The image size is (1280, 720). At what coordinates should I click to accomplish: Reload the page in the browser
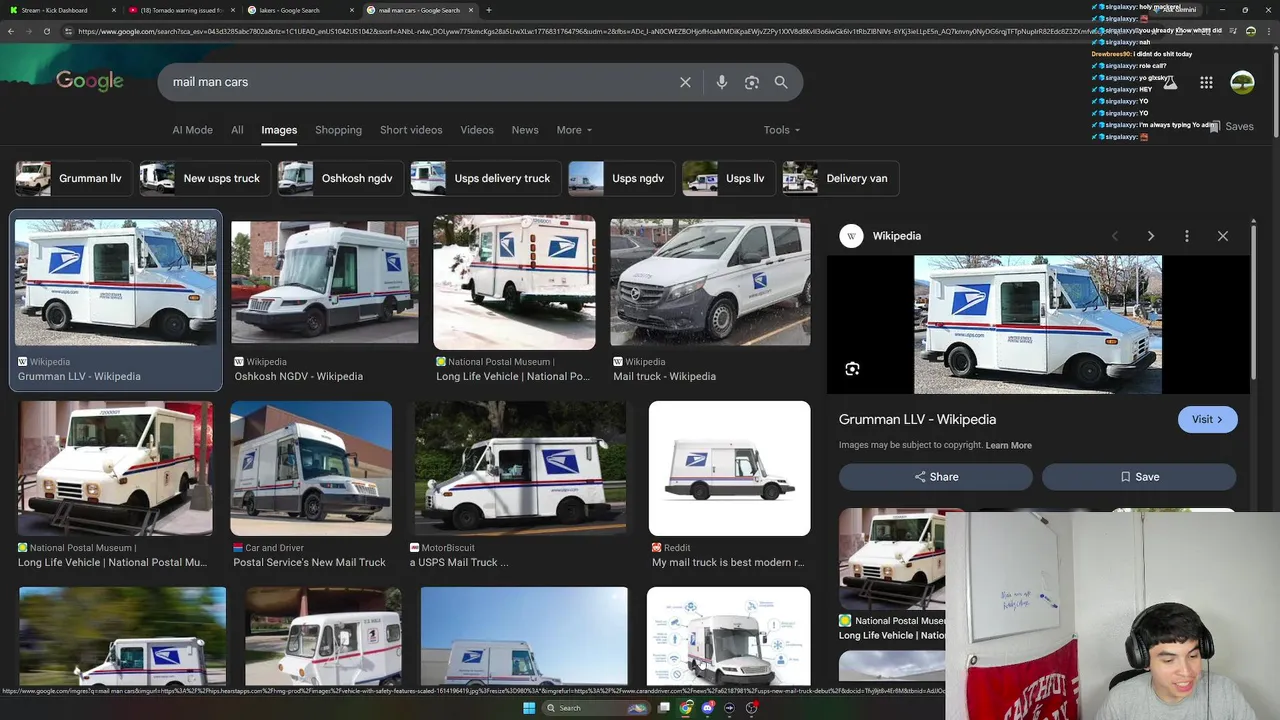47,31
